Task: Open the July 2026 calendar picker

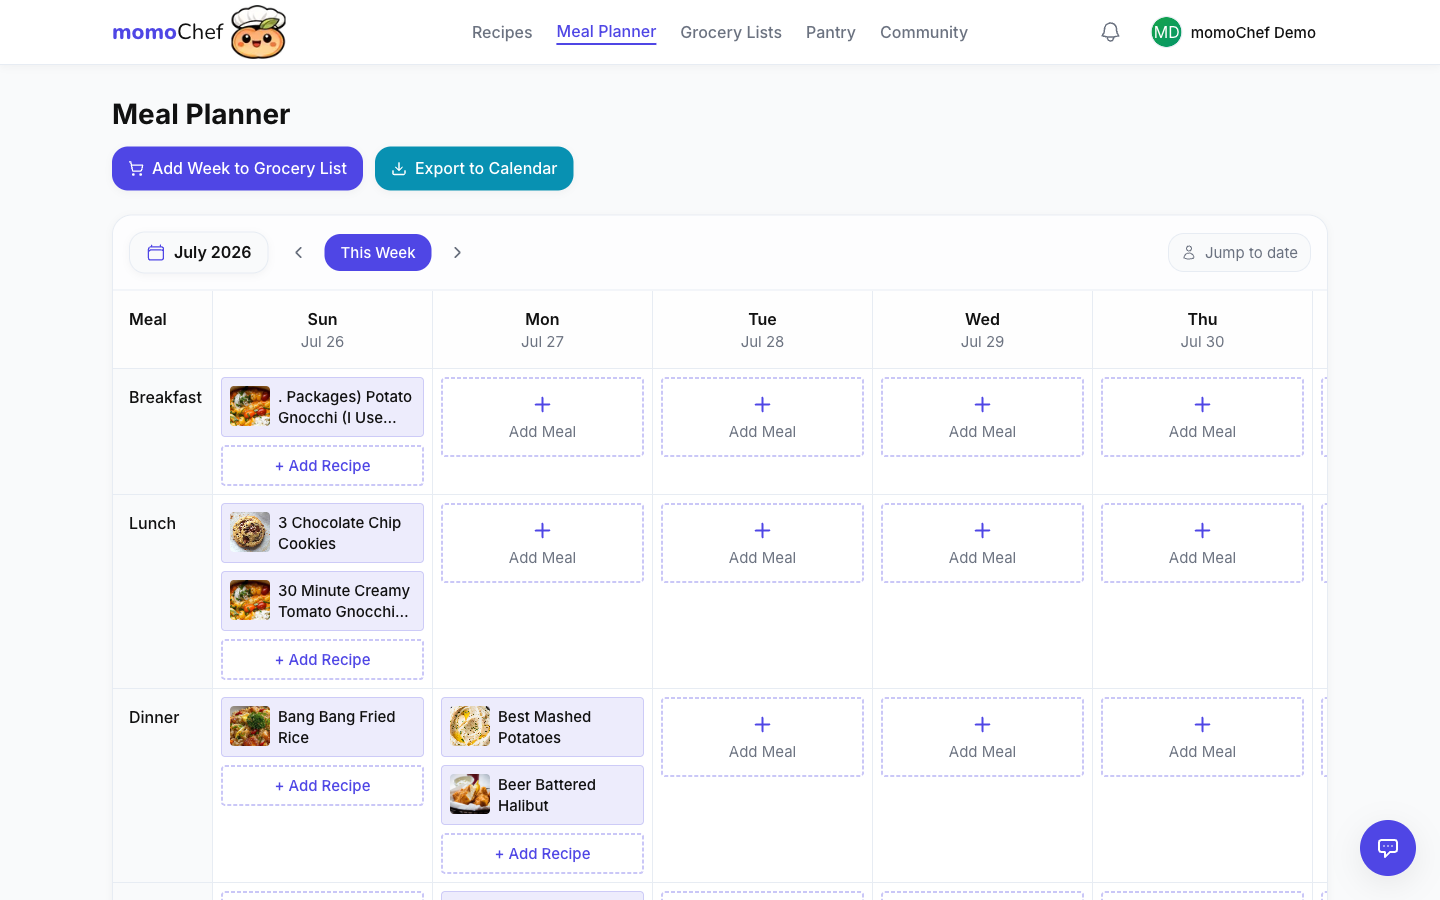Action: (x=198, y=252)
